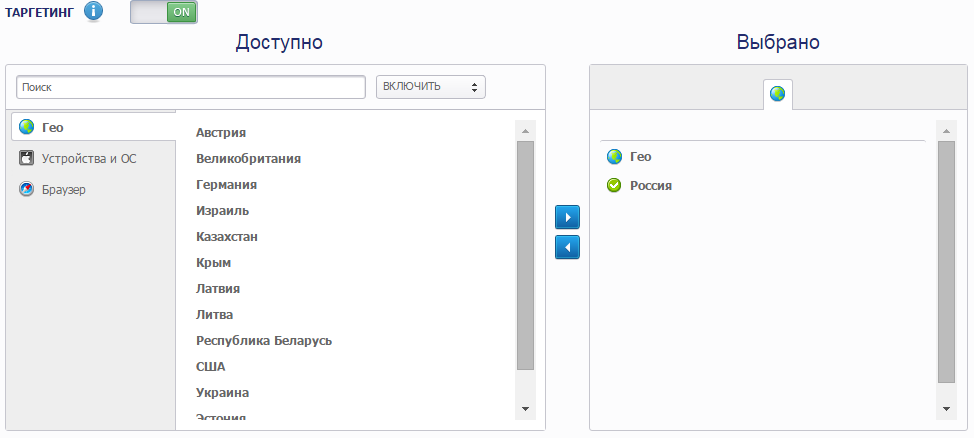Select Германия in available list
The height and width of the screenshot is (438, 974).
[x=227, y=185]
